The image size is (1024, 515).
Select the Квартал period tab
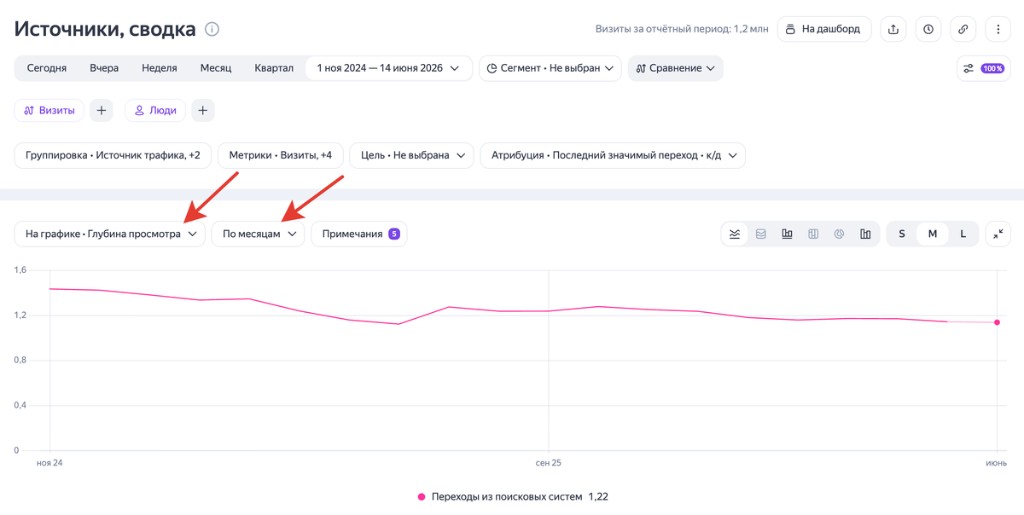tap(274, 68)
